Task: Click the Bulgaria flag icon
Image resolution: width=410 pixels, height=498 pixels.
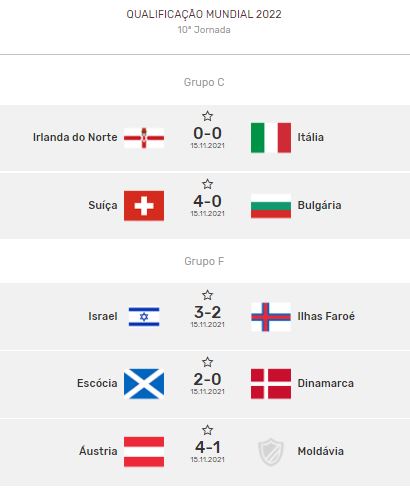Action: click(x=271, y=206)
